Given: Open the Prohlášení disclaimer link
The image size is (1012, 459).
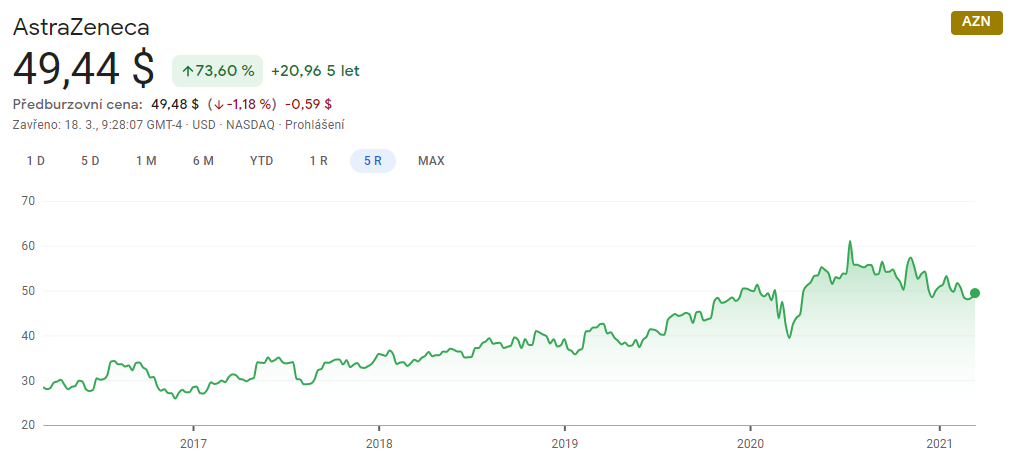Looking at the screenshot, I should point(317,125).
